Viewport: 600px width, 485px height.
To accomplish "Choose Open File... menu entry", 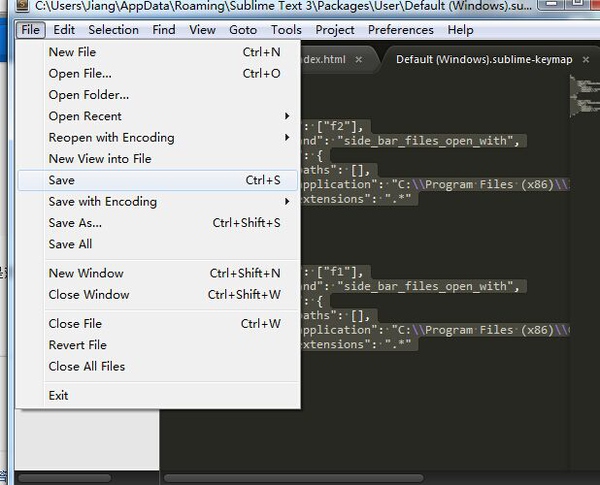I will coord(158,73).
